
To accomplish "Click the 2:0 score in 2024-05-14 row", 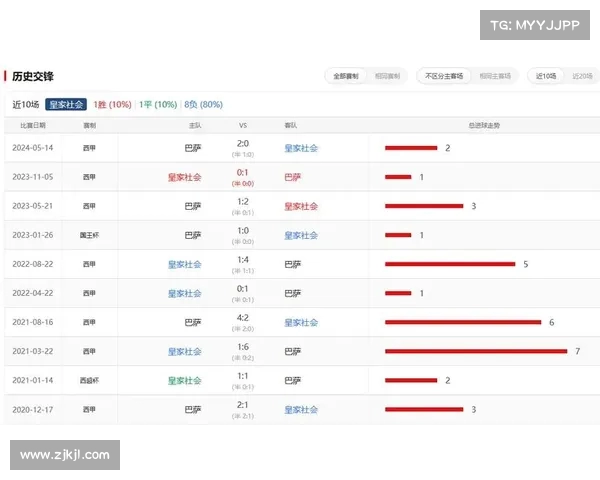I will 243,144.
